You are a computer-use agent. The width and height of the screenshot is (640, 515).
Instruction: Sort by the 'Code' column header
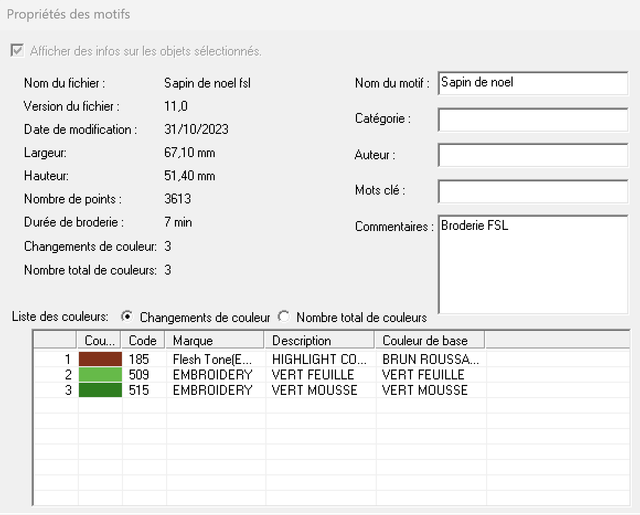click(144, 341)
